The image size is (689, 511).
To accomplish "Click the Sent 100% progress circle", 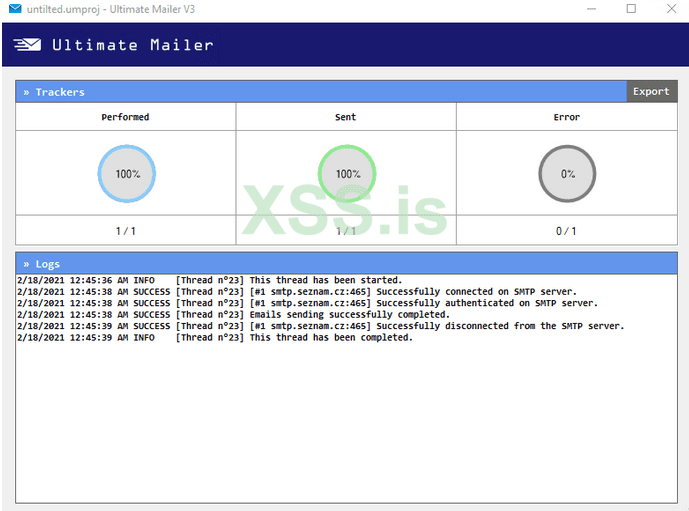I will click(347, 174).
